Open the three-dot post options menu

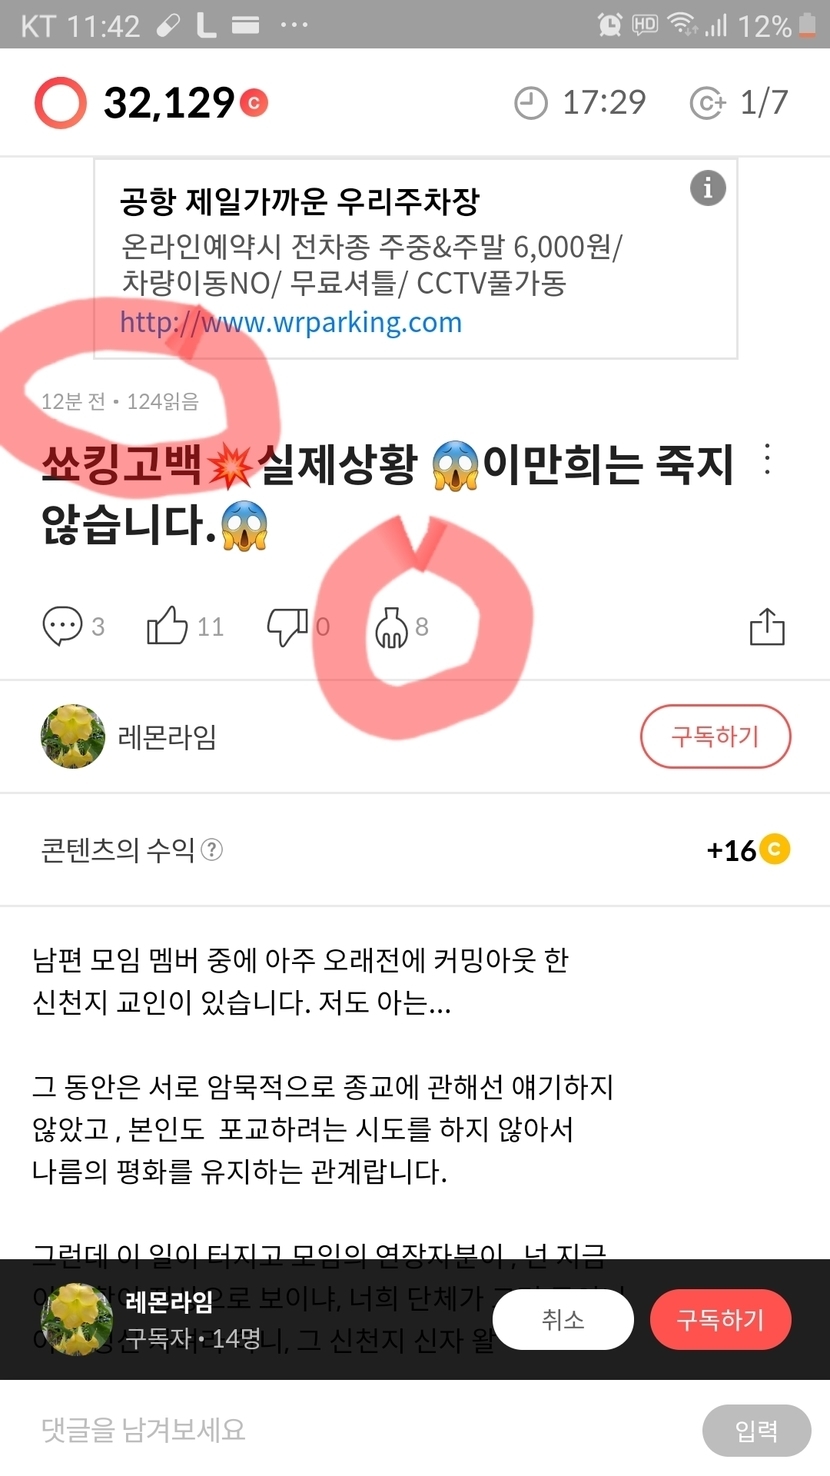[x=767, y=459]
